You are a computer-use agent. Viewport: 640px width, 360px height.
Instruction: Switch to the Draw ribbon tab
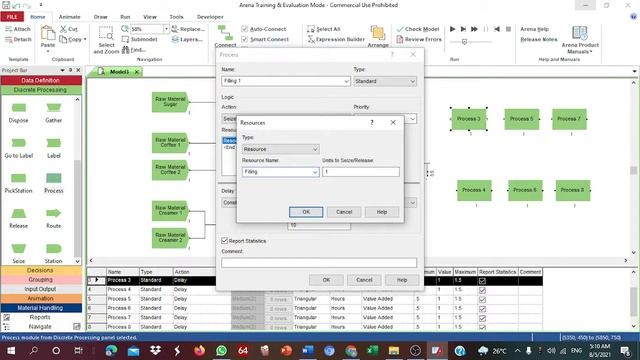(100, 17)
